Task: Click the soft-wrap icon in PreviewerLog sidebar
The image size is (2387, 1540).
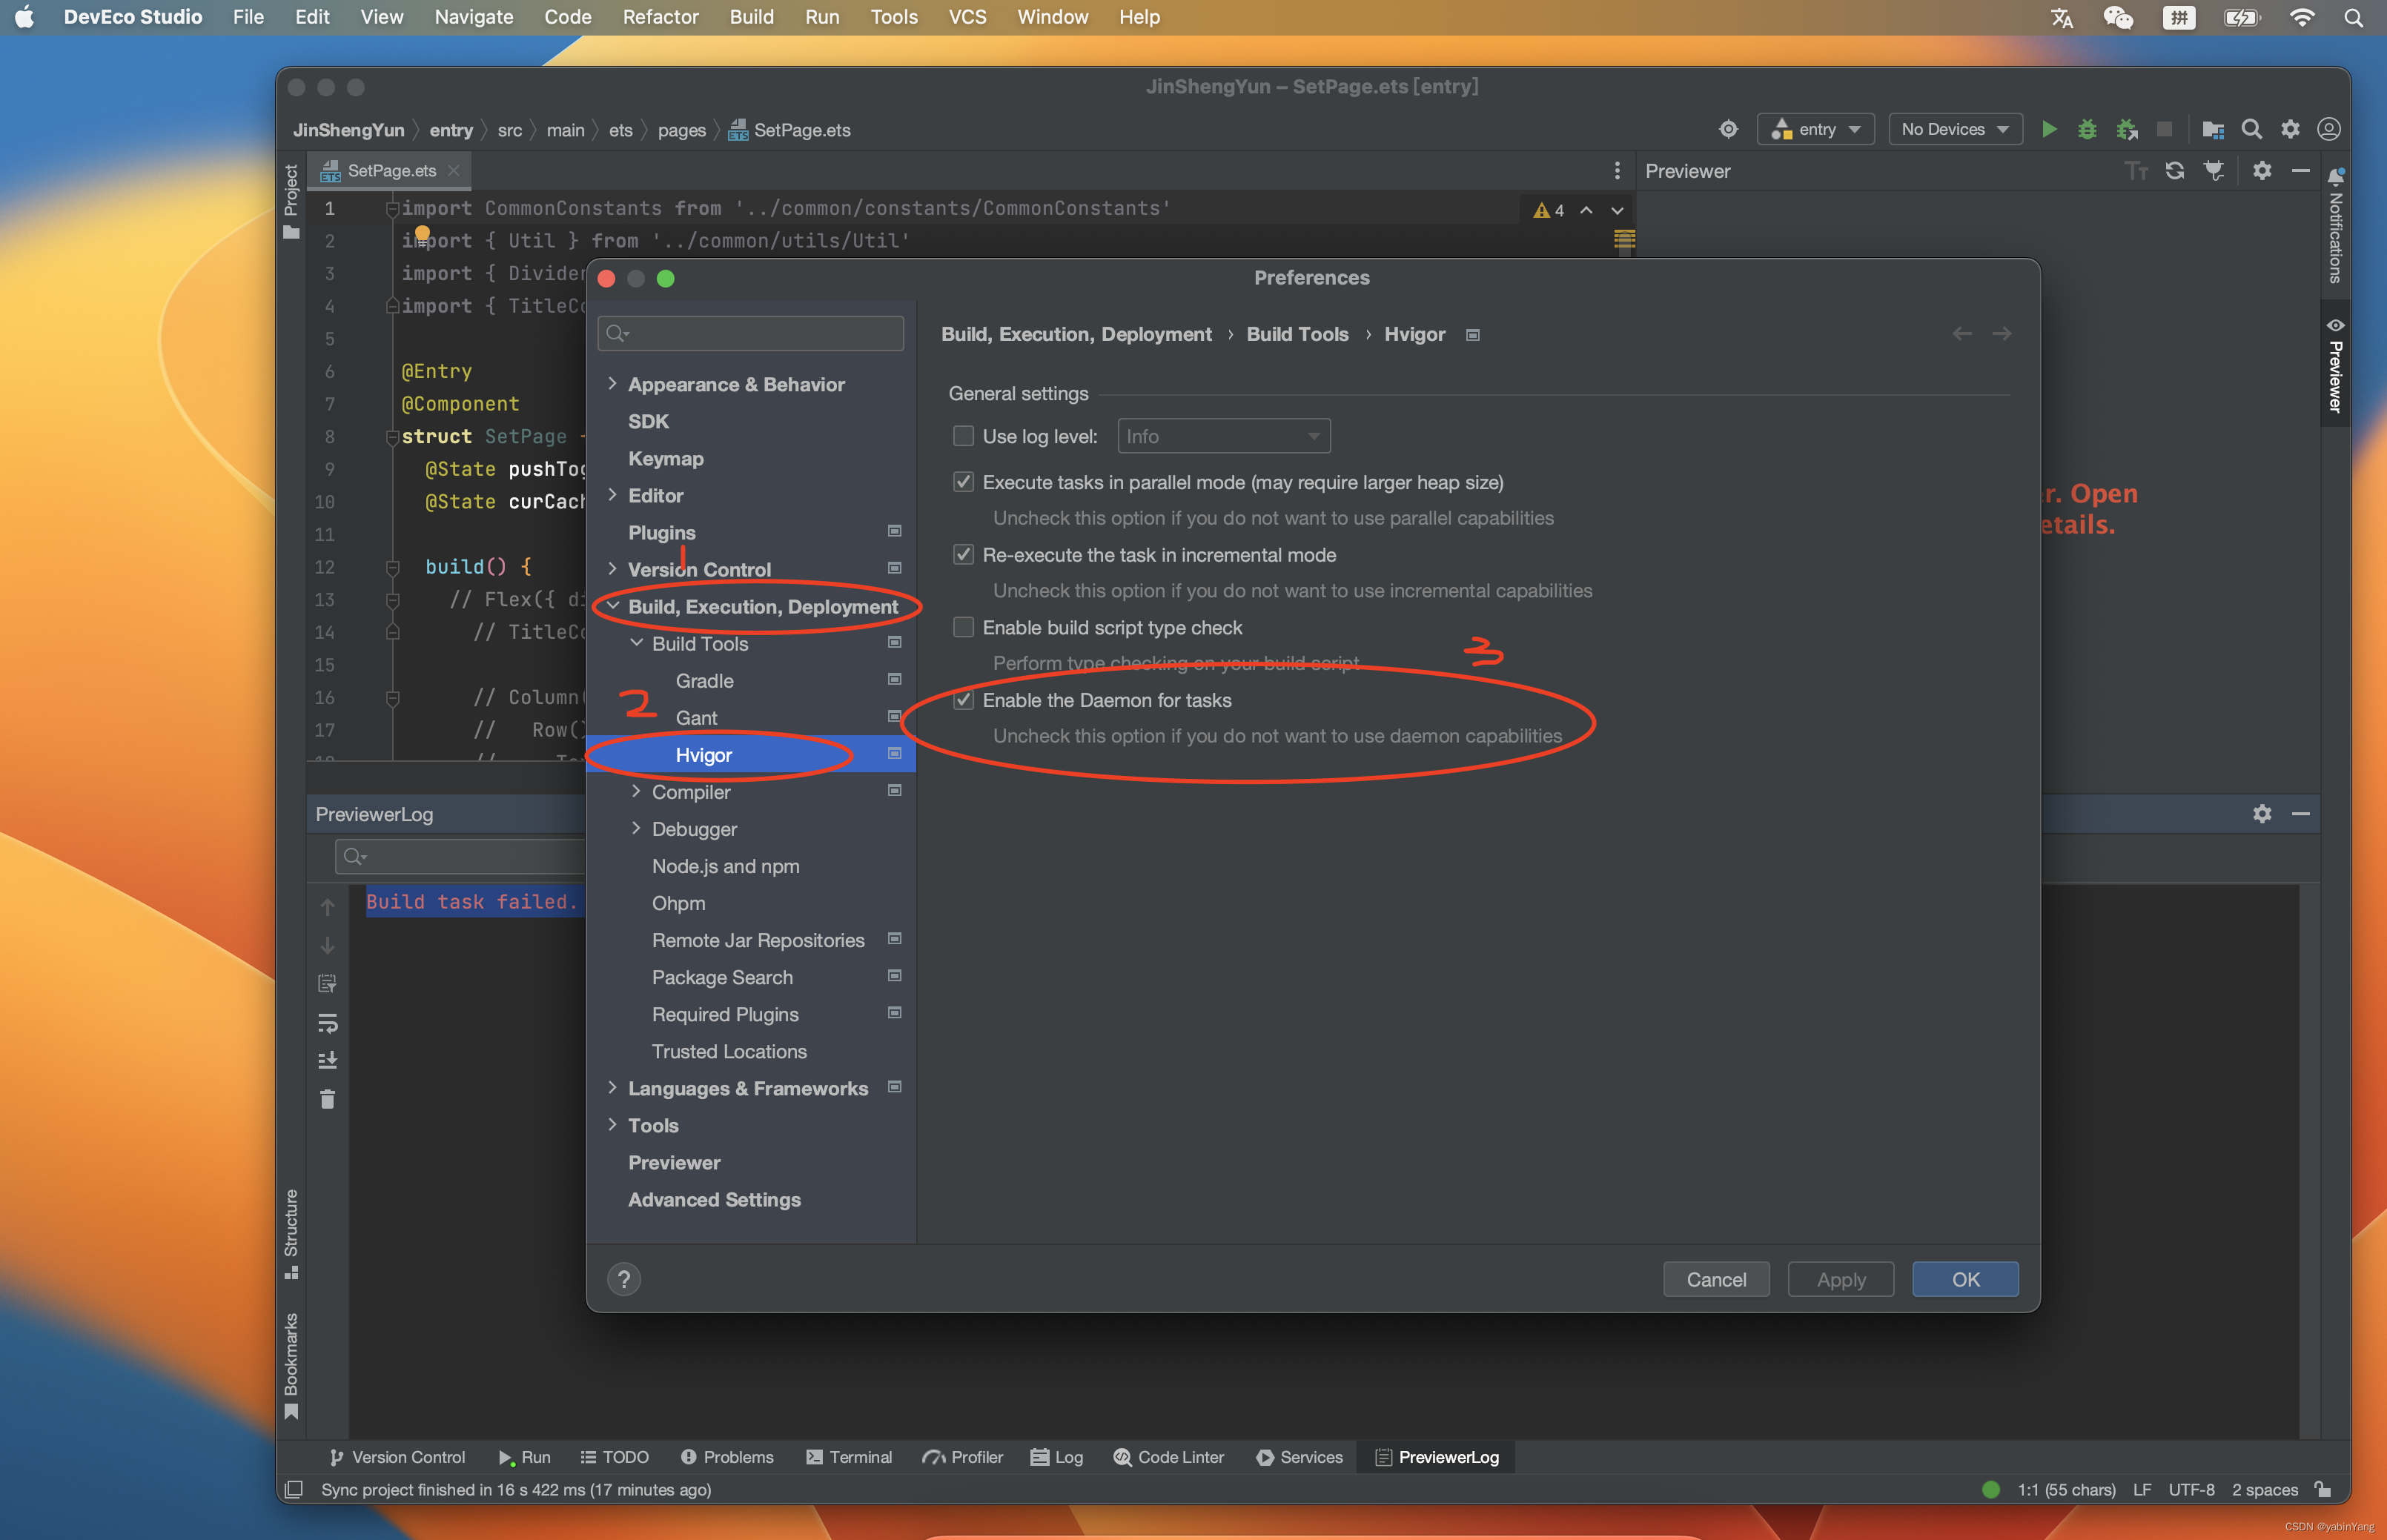Action: pos(327,1022)
